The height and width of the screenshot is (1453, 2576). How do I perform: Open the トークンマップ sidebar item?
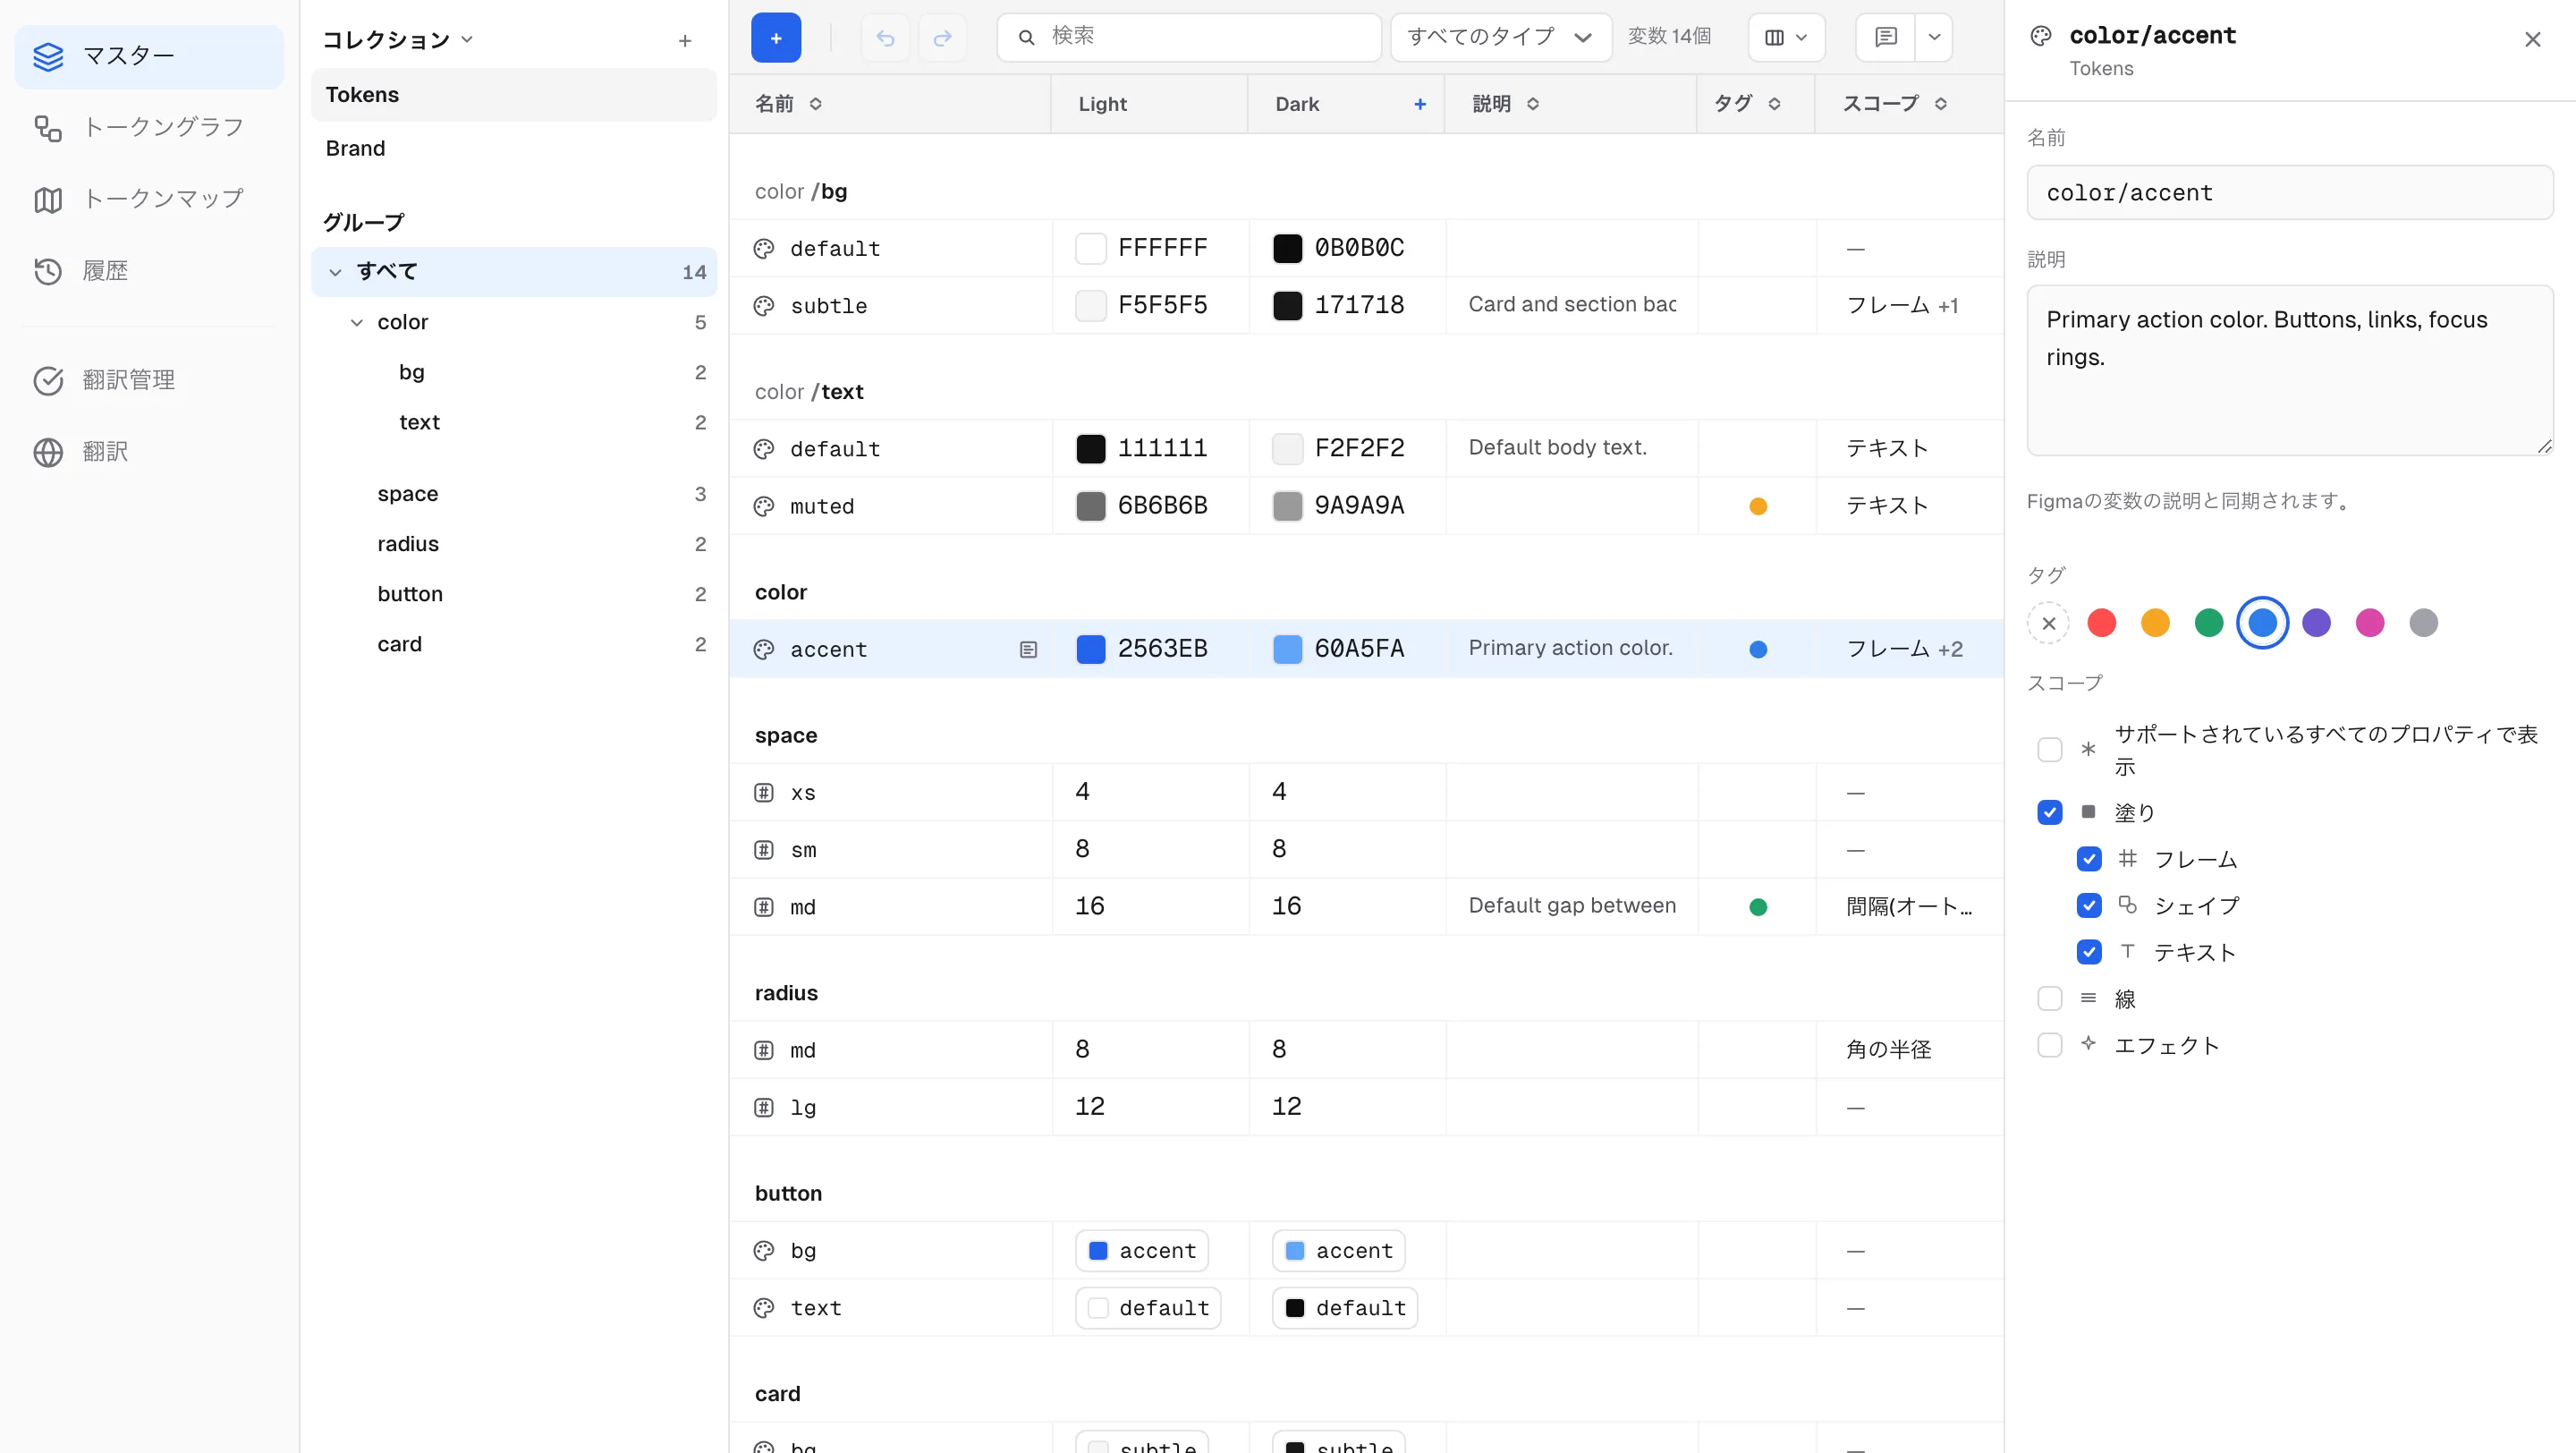149,199
